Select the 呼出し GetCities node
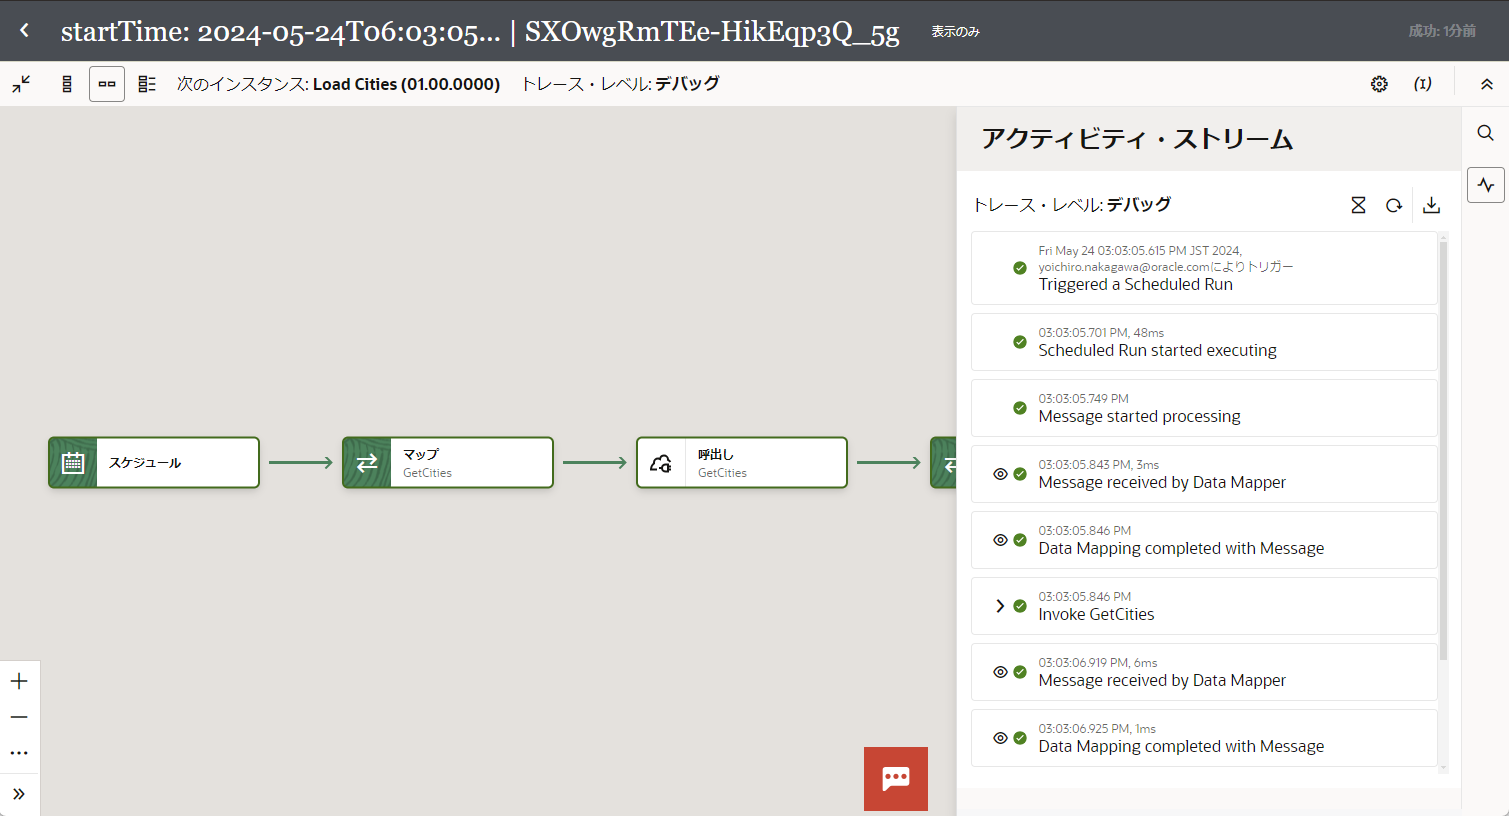 (x=741, y=463)
